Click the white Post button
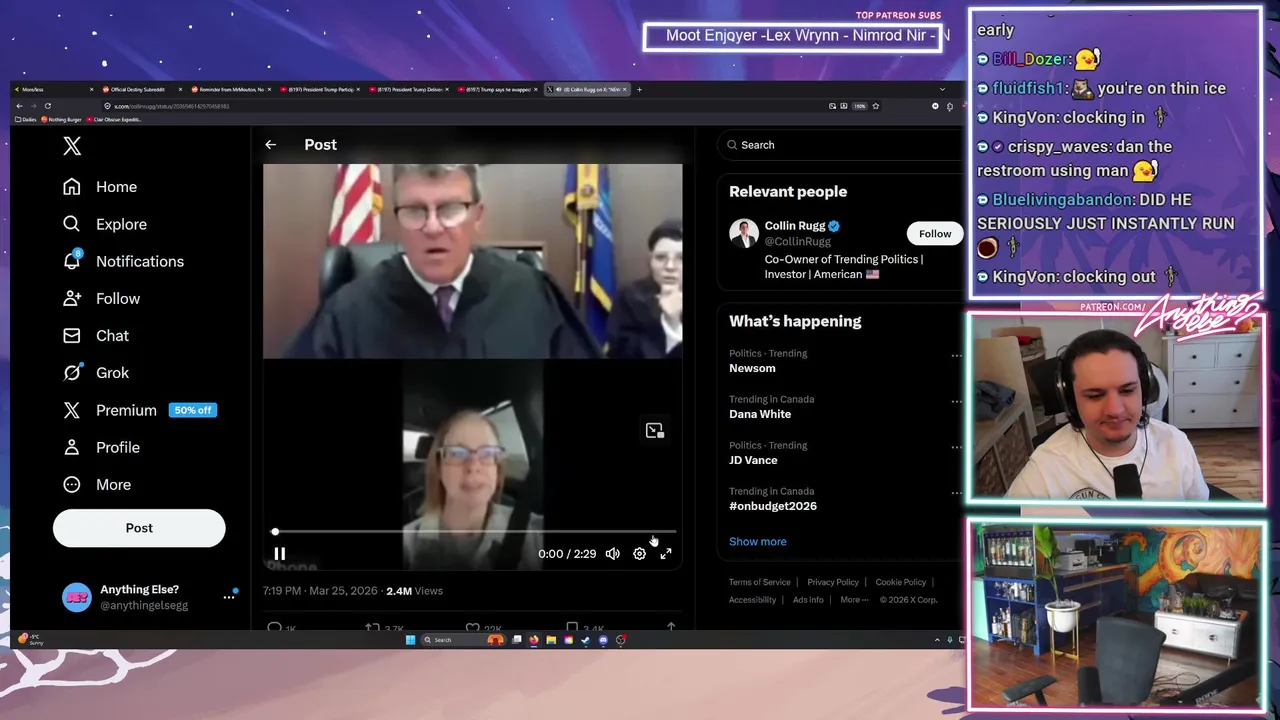 139,528
